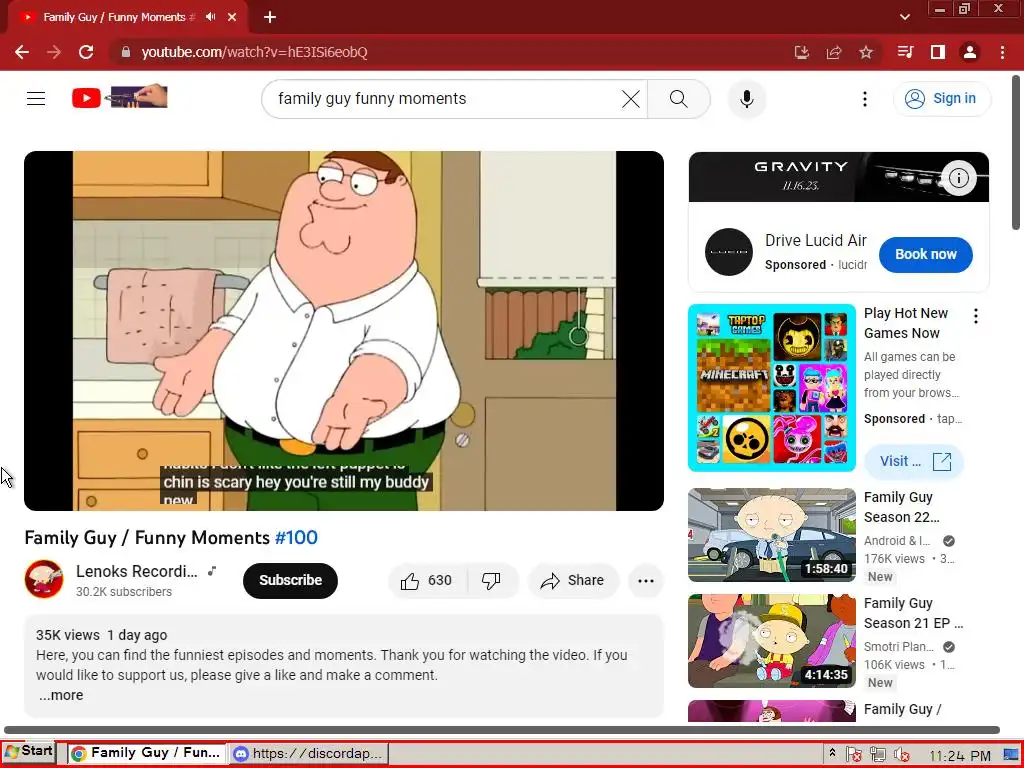Bookmark this page with the star
Screen dimensions: 1024x768
[866, 52]
